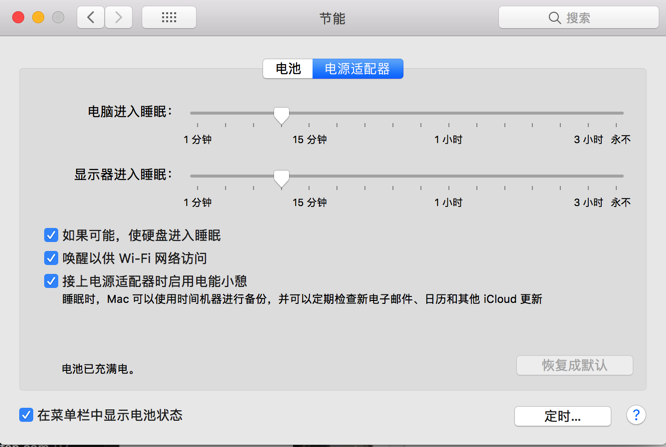Open the 定时... schedule dialog
The width and height of the screenshot is (666, 447).
tap(563, 416)
